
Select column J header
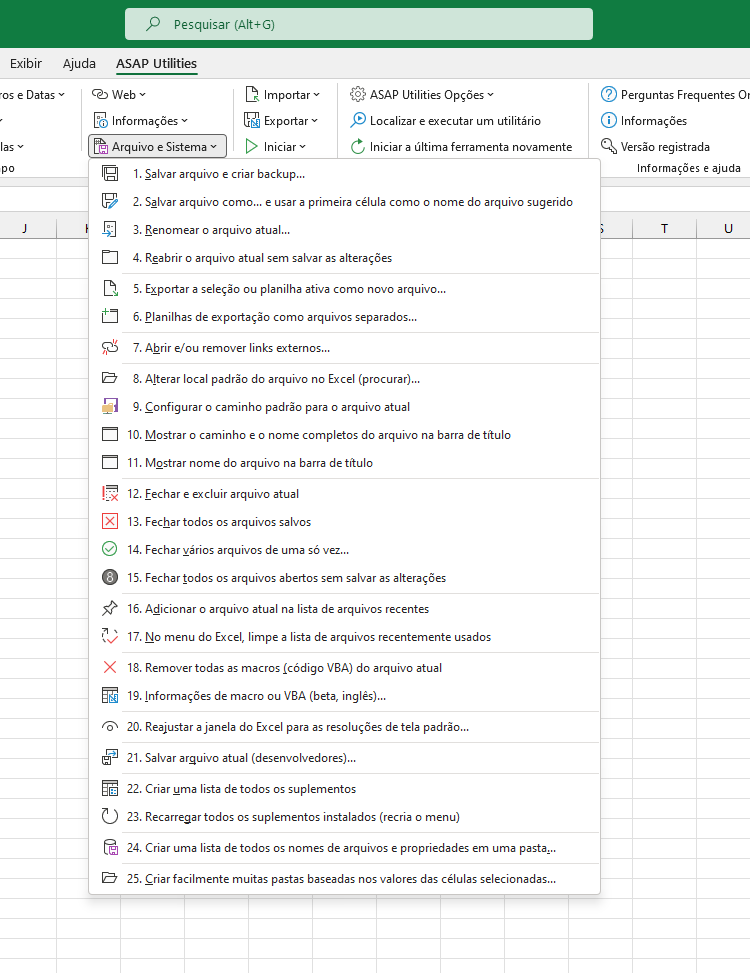click(x=25, y=228)
